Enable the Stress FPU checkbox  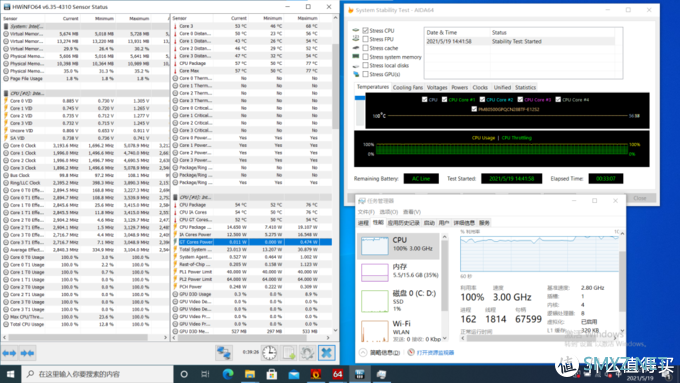(x=366, y=39)
